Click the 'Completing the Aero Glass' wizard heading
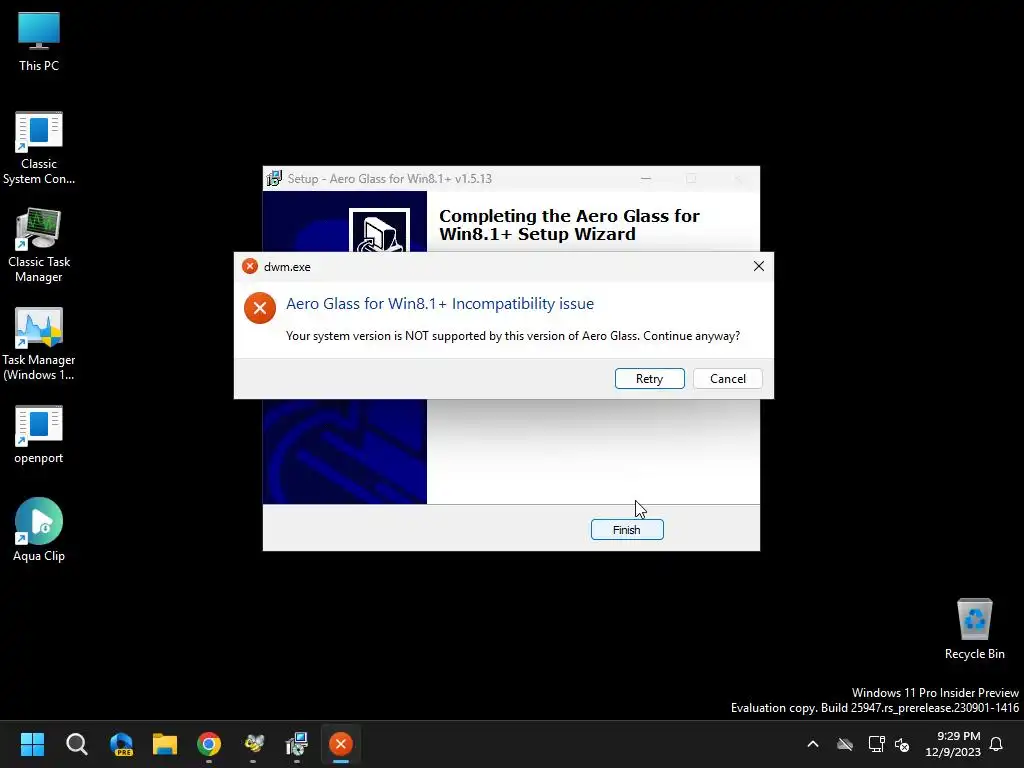The height and width of the screenshot is (768, 1024). coord(569,225)
